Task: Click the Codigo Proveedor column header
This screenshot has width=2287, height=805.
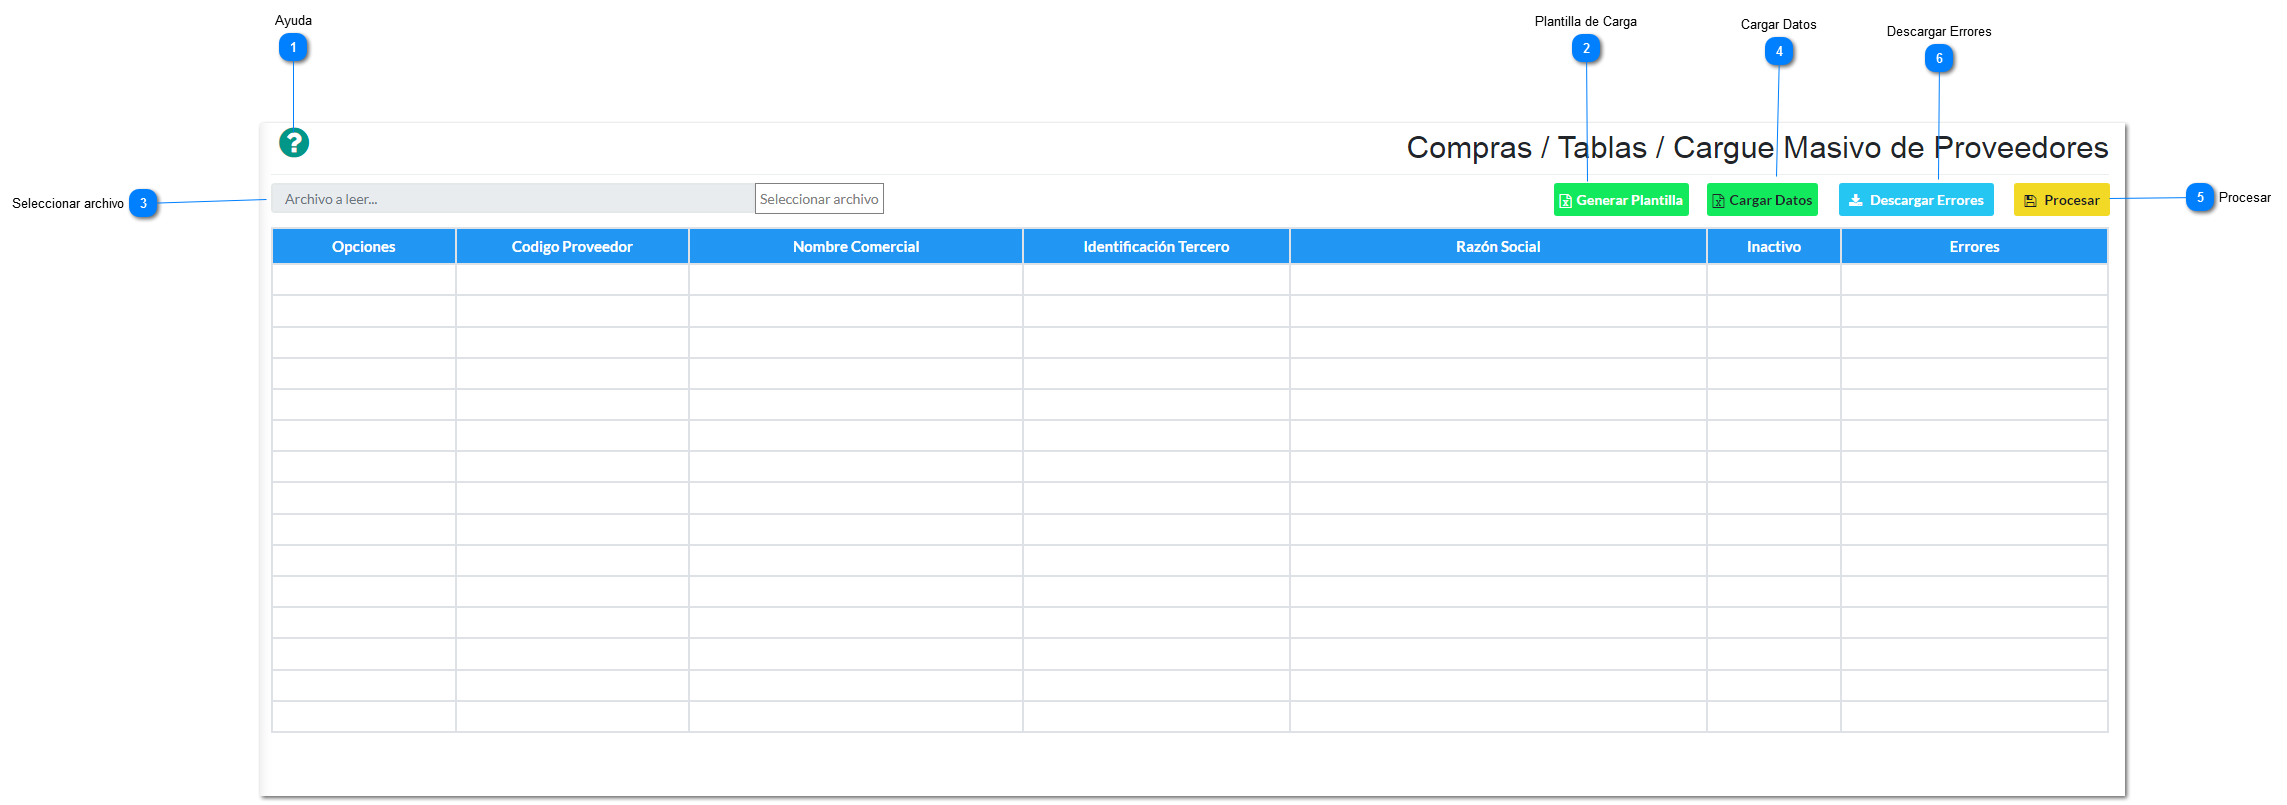Action: tap(572, 247)
